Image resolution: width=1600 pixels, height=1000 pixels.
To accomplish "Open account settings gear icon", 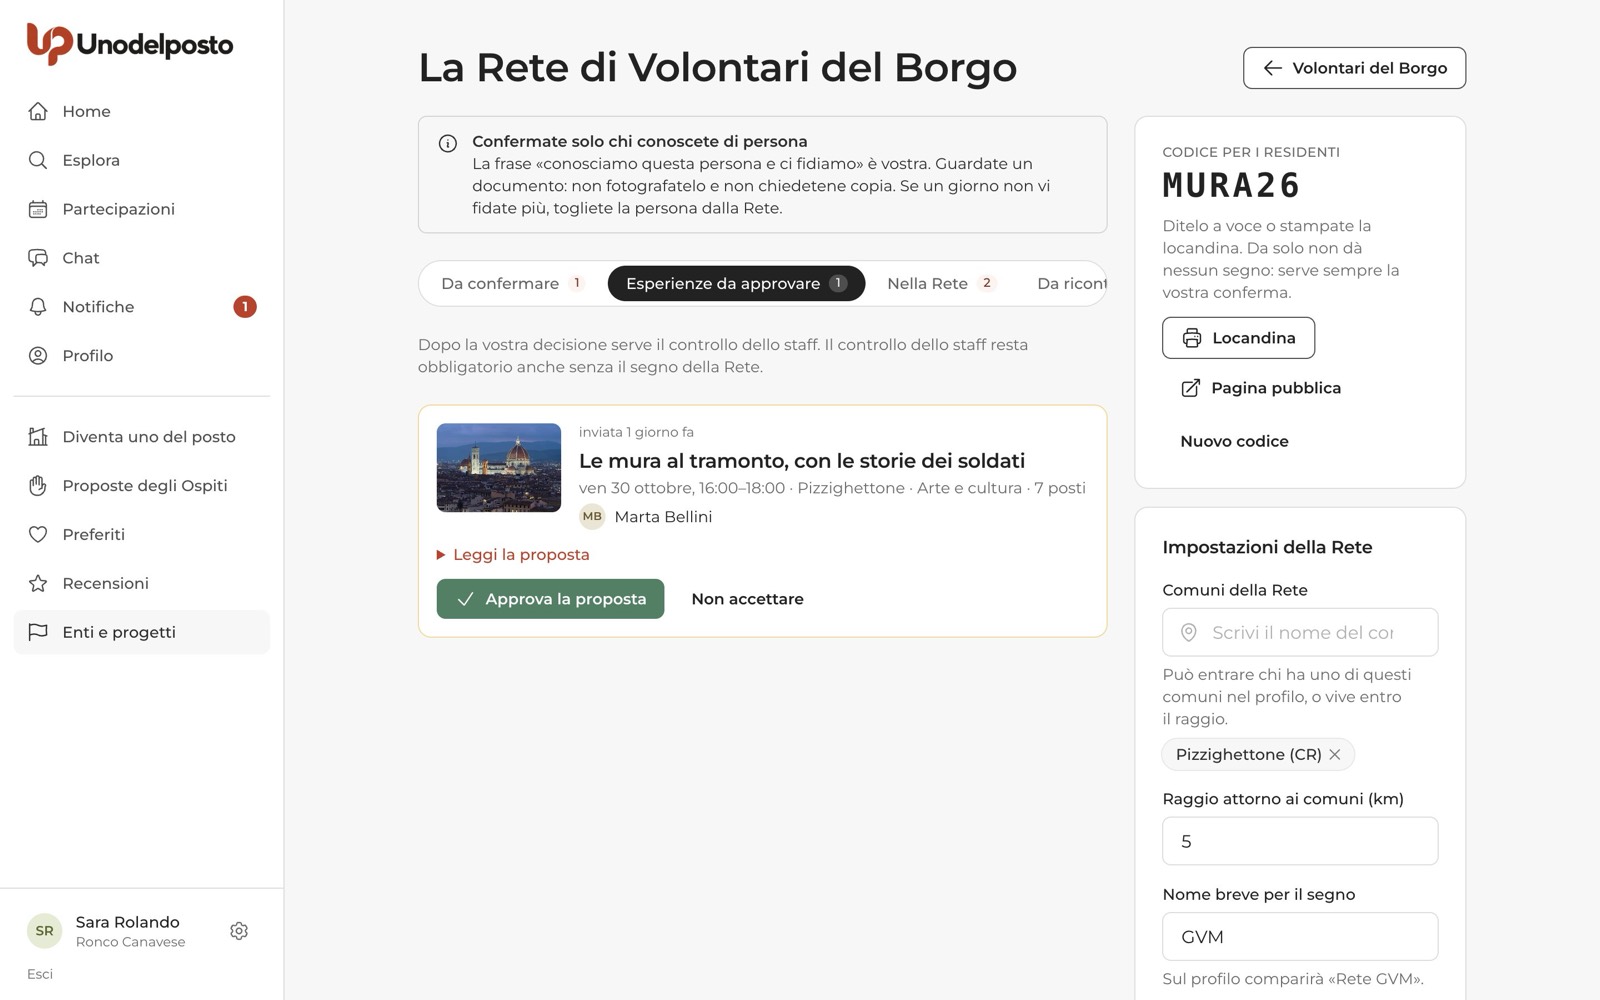I will point(239,931).
